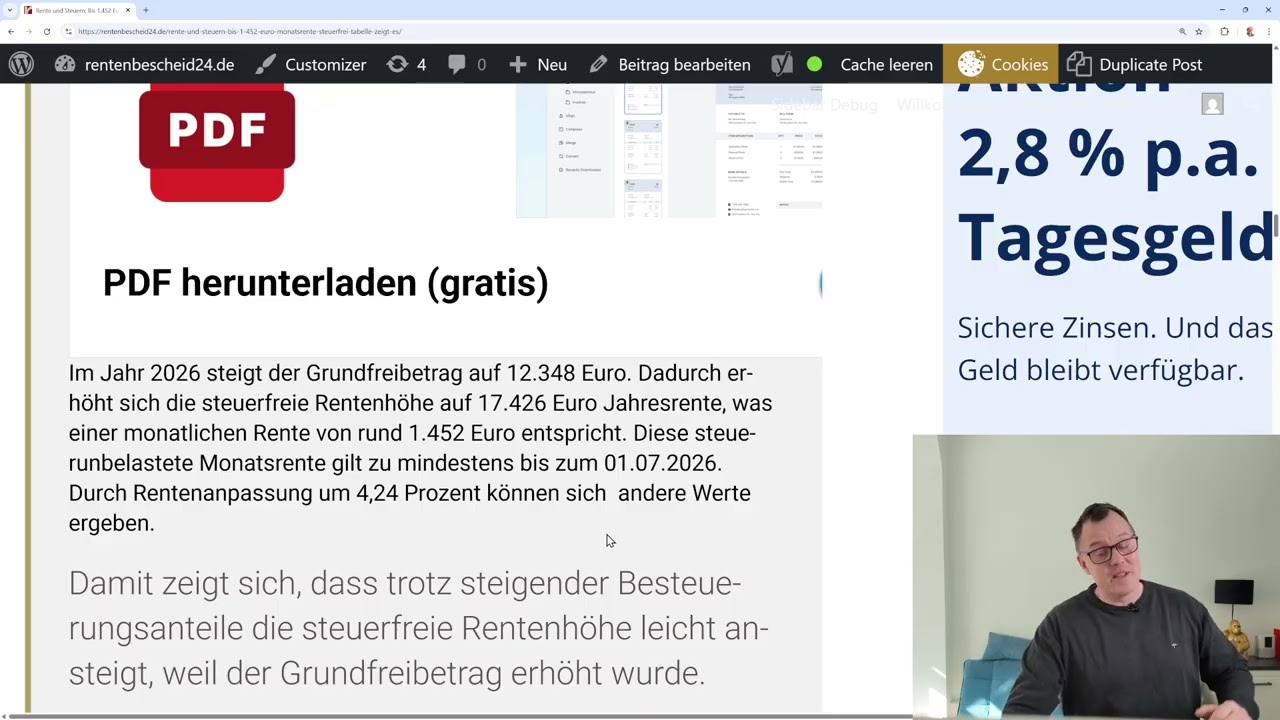
Task: Open the user avatar account menu
Action: (x=1212, y=104)
